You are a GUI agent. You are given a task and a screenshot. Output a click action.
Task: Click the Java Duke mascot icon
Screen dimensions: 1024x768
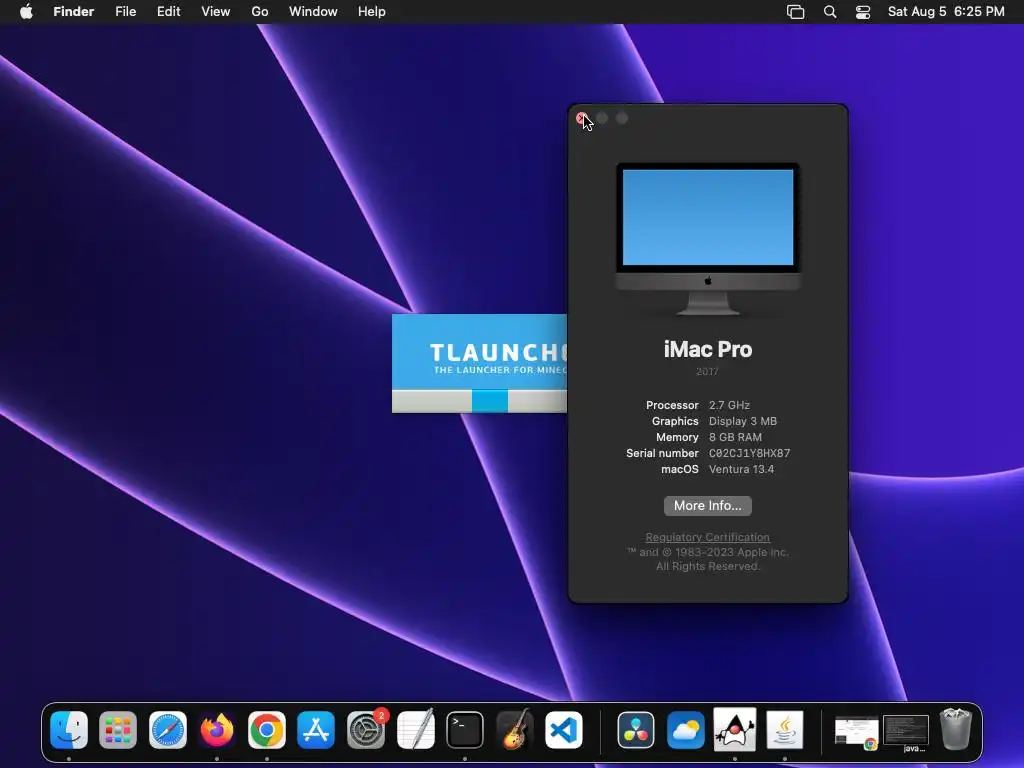[735, 729]
